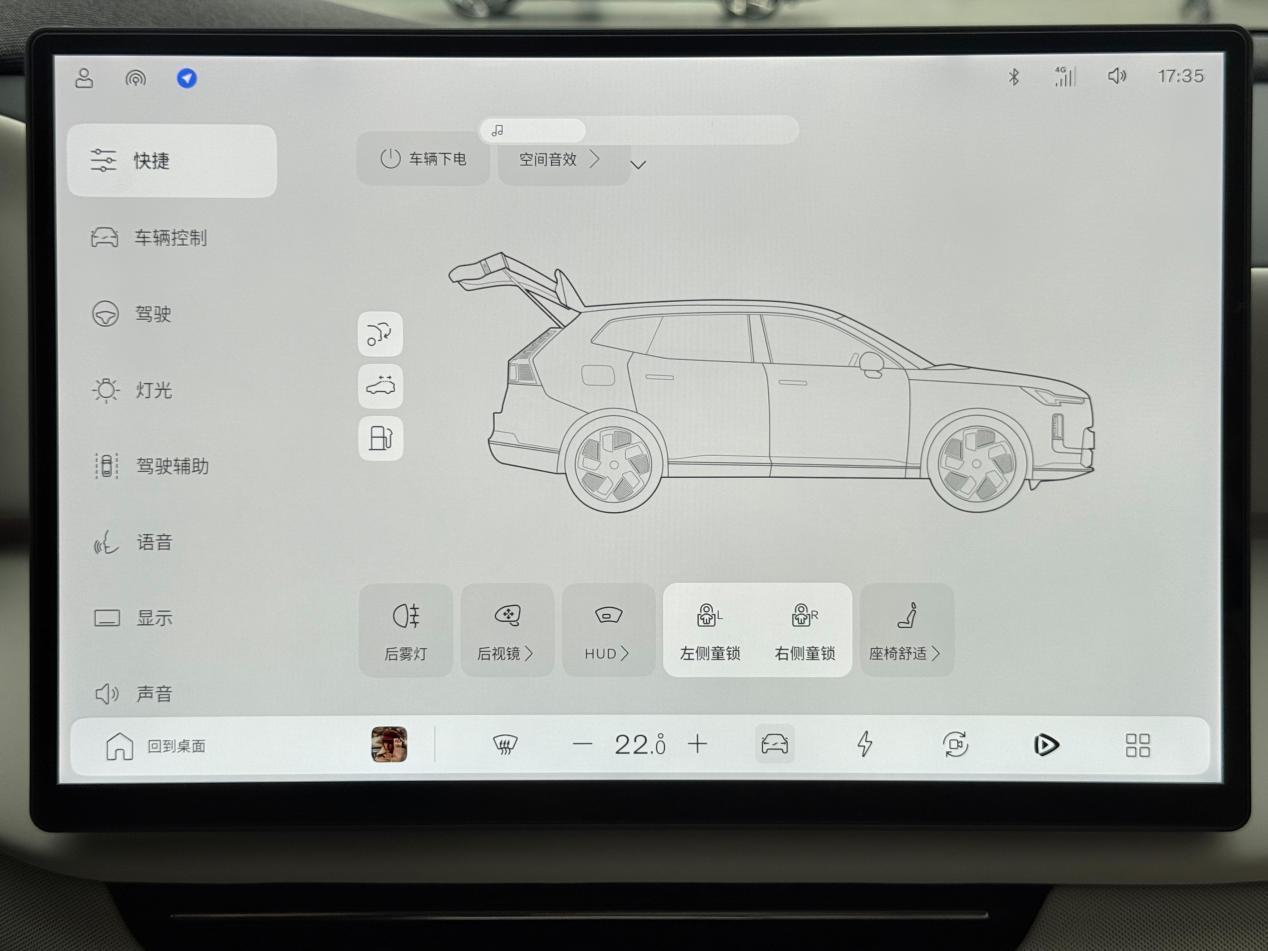1268x951 pixels.
Task: Tap the hotspot signal icon in status bar
Action: [135, 79]
